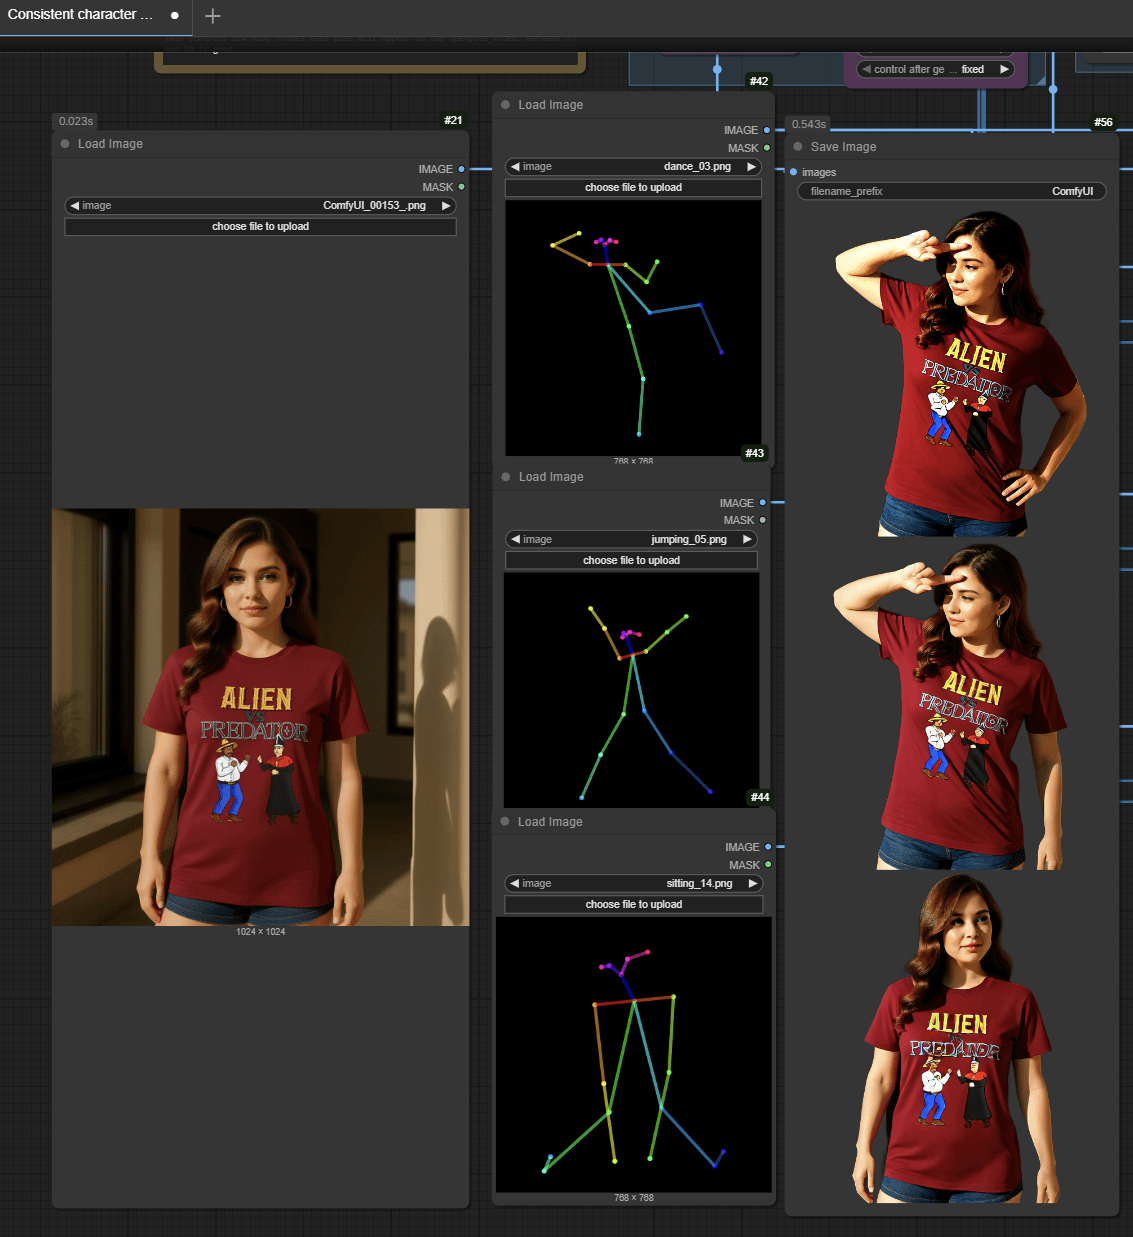Image resolution: width=1133 pixels, height=1237 pixels.
Task: Click the #56 node ID badge
Action: [1103, 122]
